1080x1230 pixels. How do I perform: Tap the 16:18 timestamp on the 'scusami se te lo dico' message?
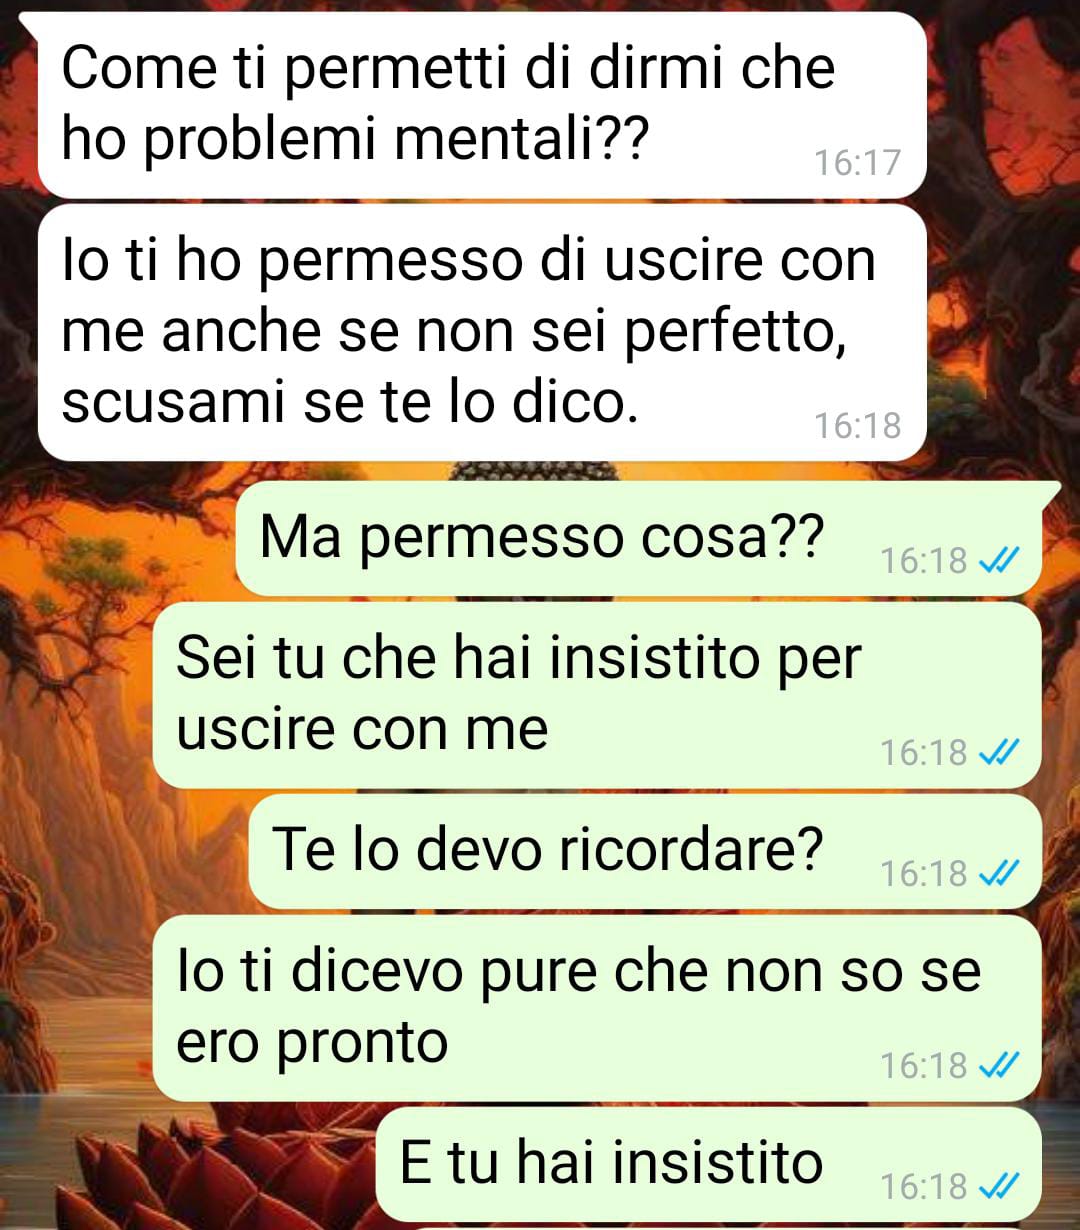858,425
